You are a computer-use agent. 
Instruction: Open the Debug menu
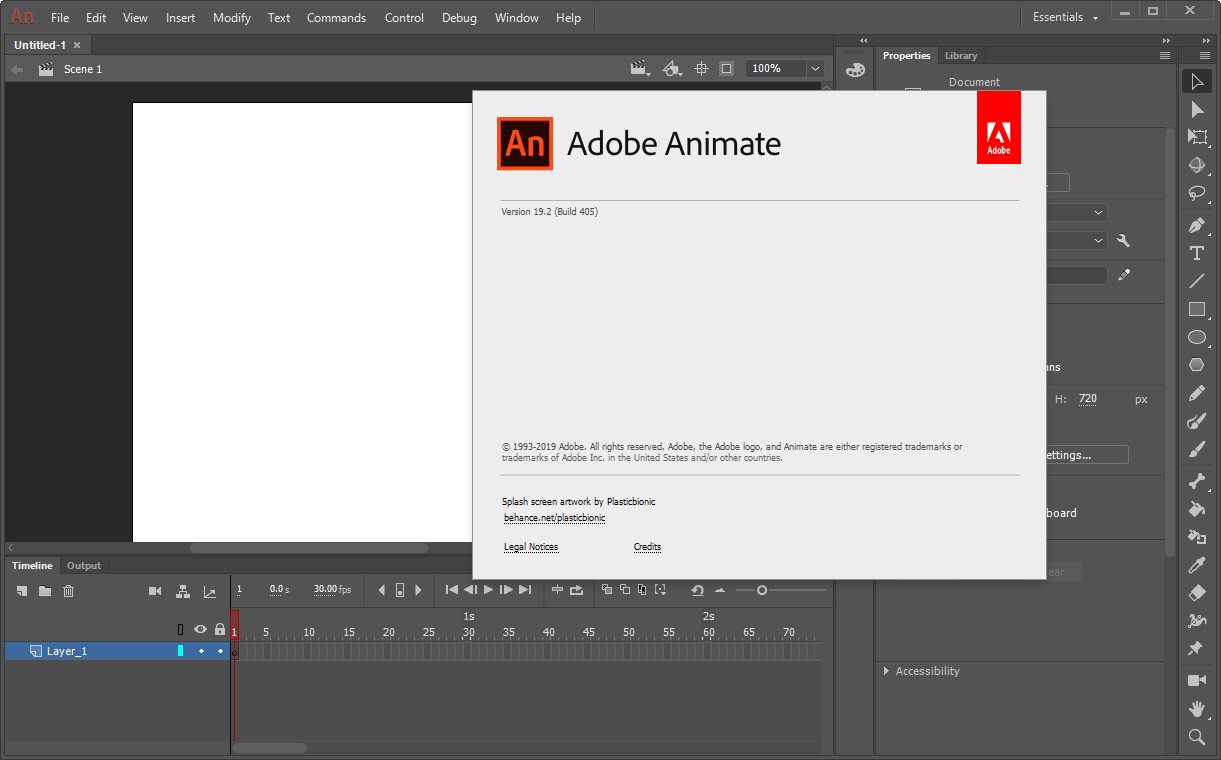pyautogui.click(x=459, y=17)
